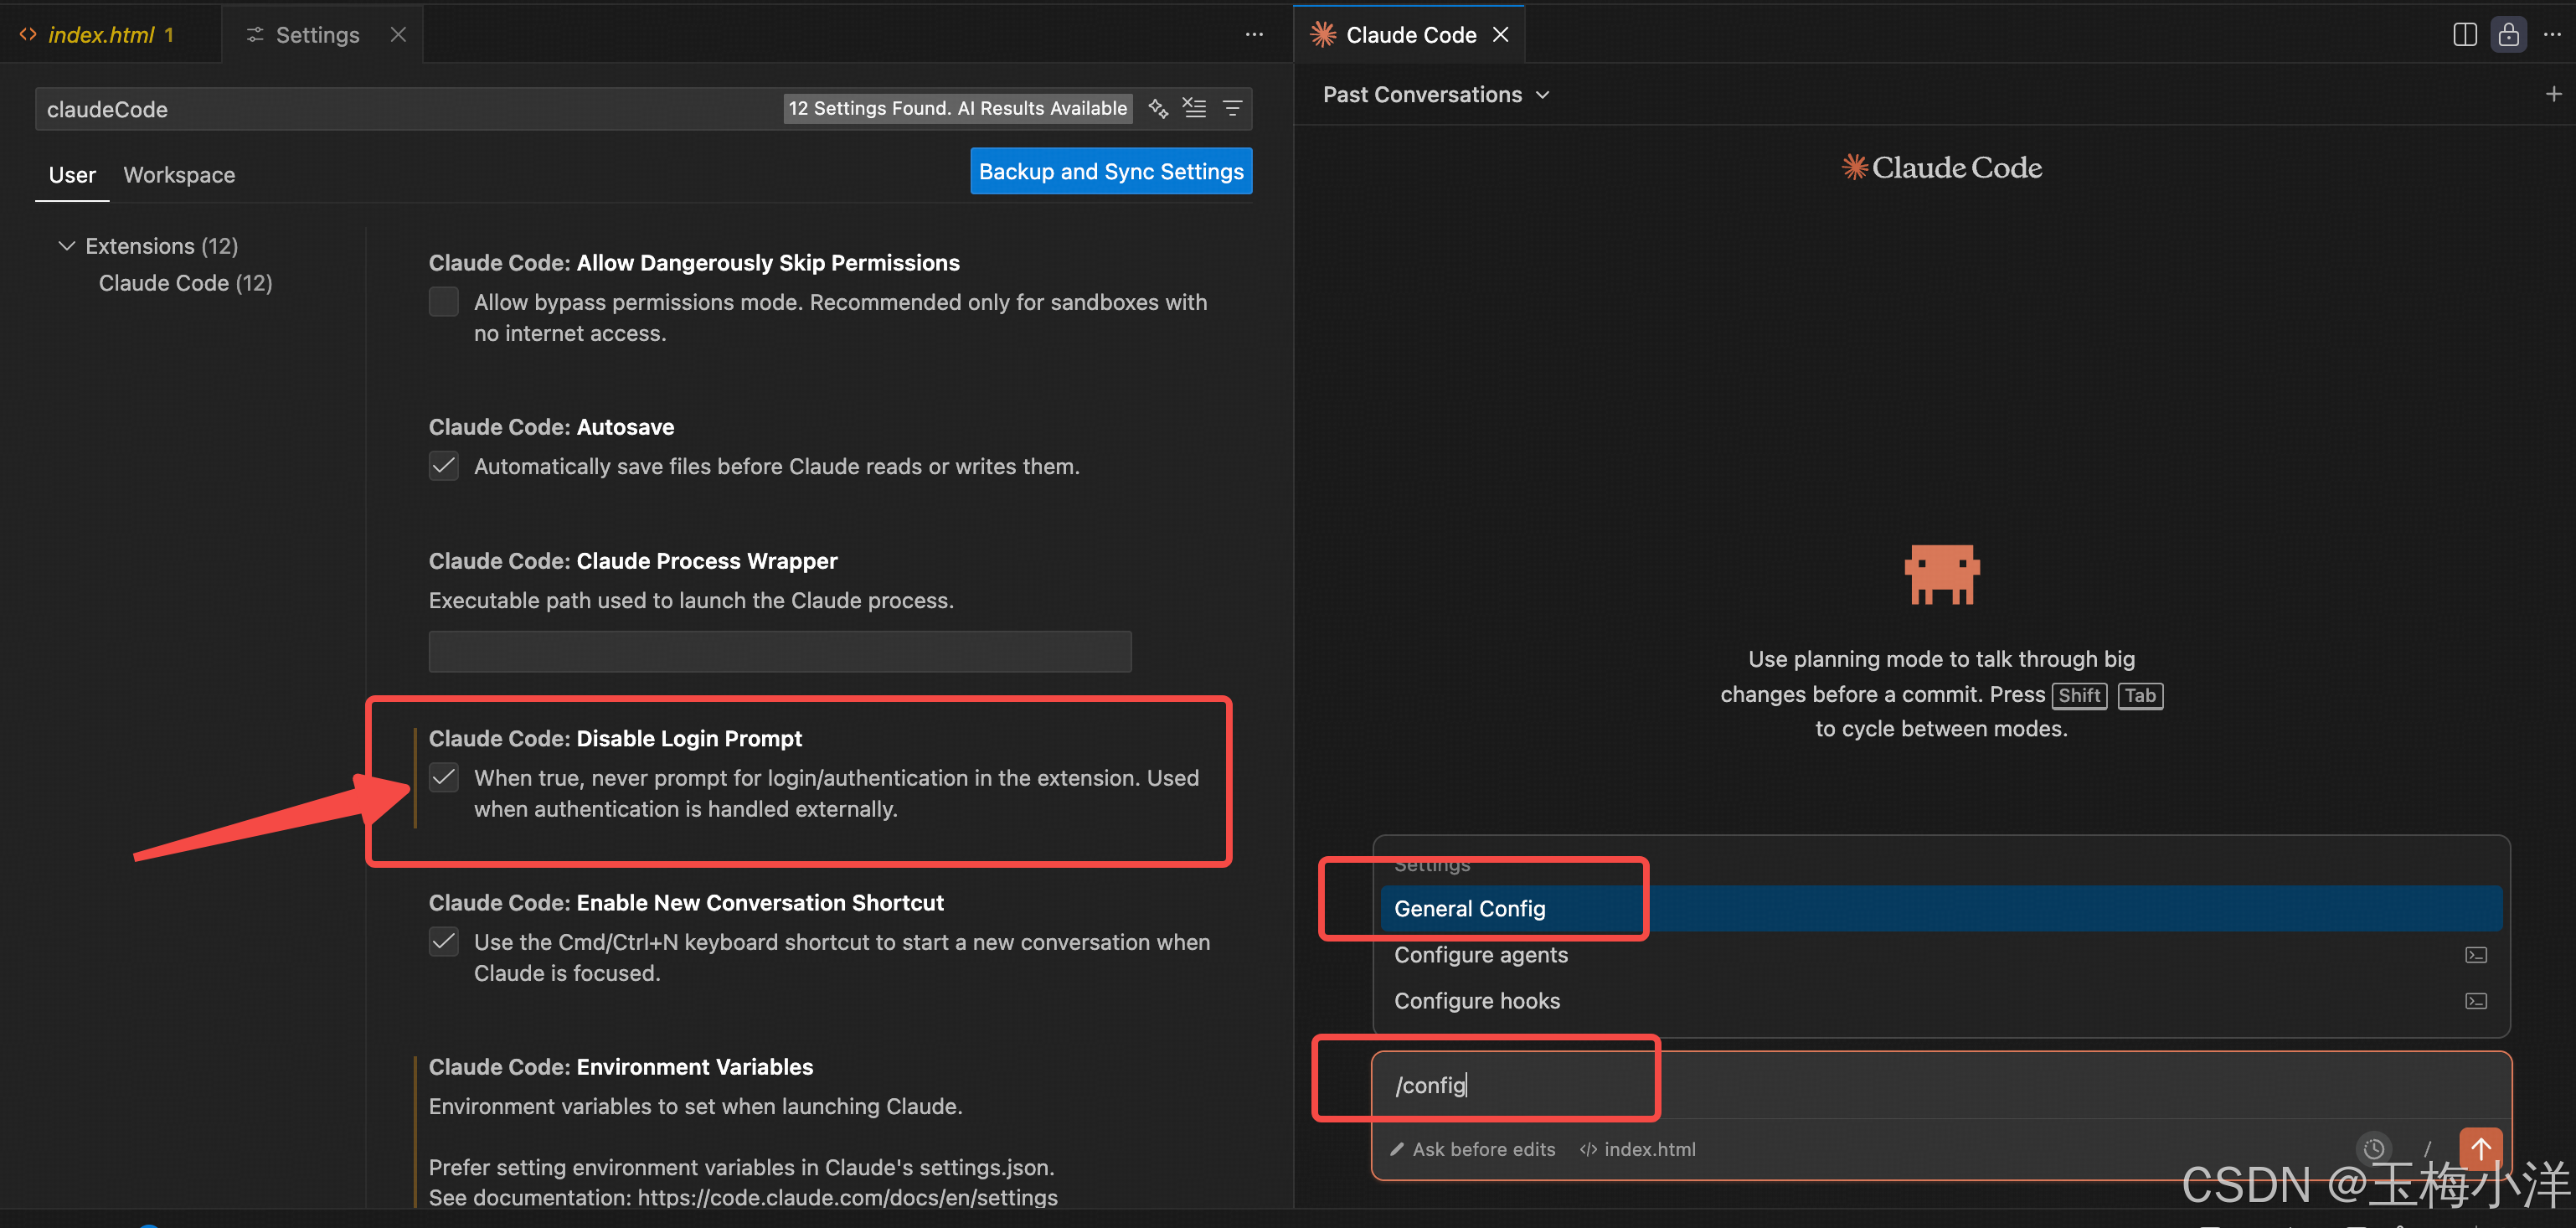Image resolution: width=2576 pixels, height=1228 pixels.
Task: Disable the Autosave checkbox
Action: tap(443, 465)
